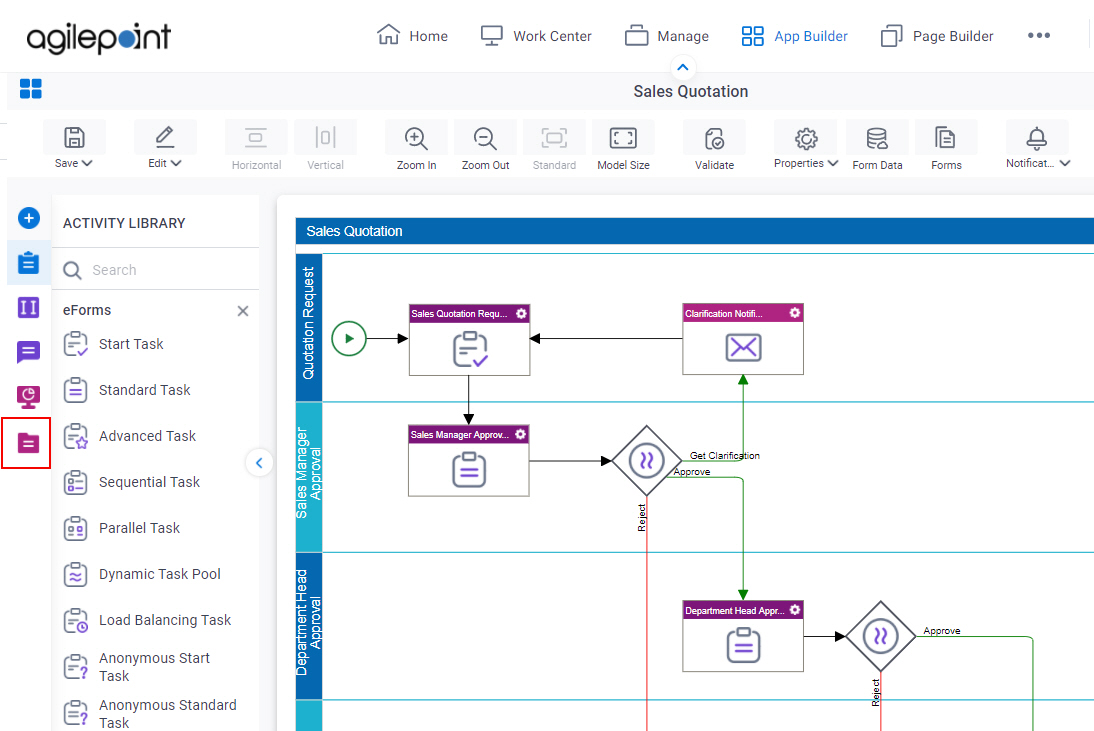Select the Department Head decision diamond
The width and height of the screenshot is (1094, 731).
(881, 636)
